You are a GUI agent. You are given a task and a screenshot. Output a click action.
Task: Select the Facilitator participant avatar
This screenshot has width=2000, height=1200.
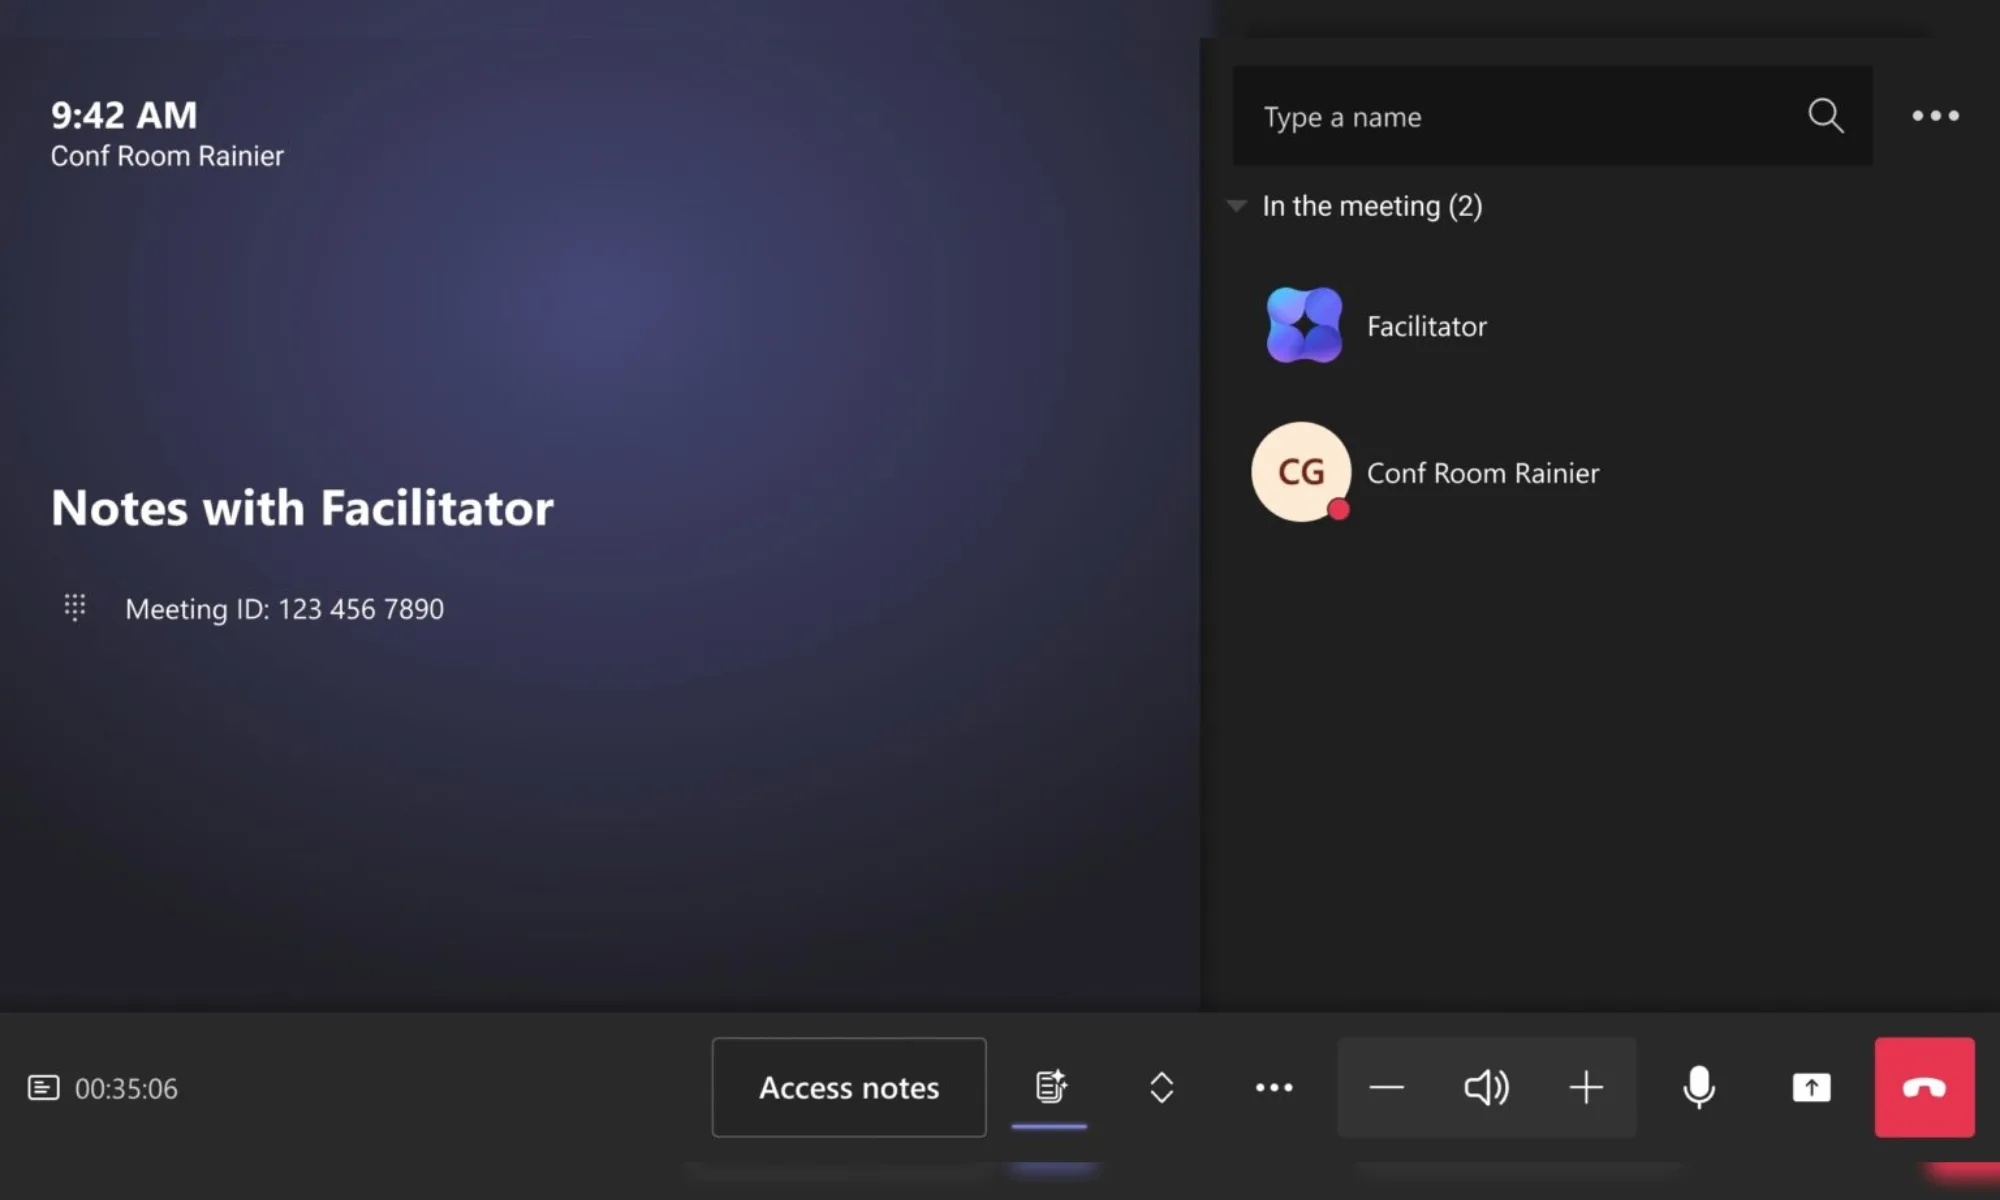pyautogui.click(x=1303, y=325)
